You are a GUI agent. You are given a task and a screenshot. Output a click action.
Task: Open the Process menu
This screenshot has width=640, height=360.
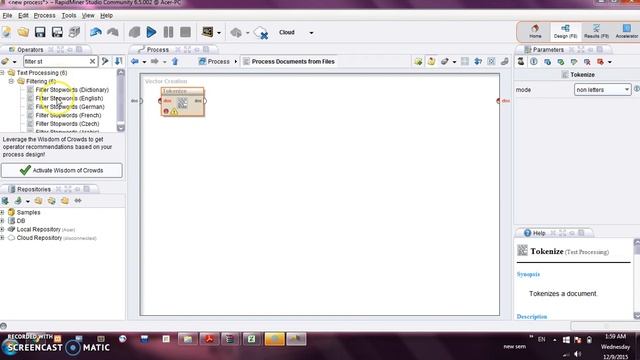tap(44, 16)
